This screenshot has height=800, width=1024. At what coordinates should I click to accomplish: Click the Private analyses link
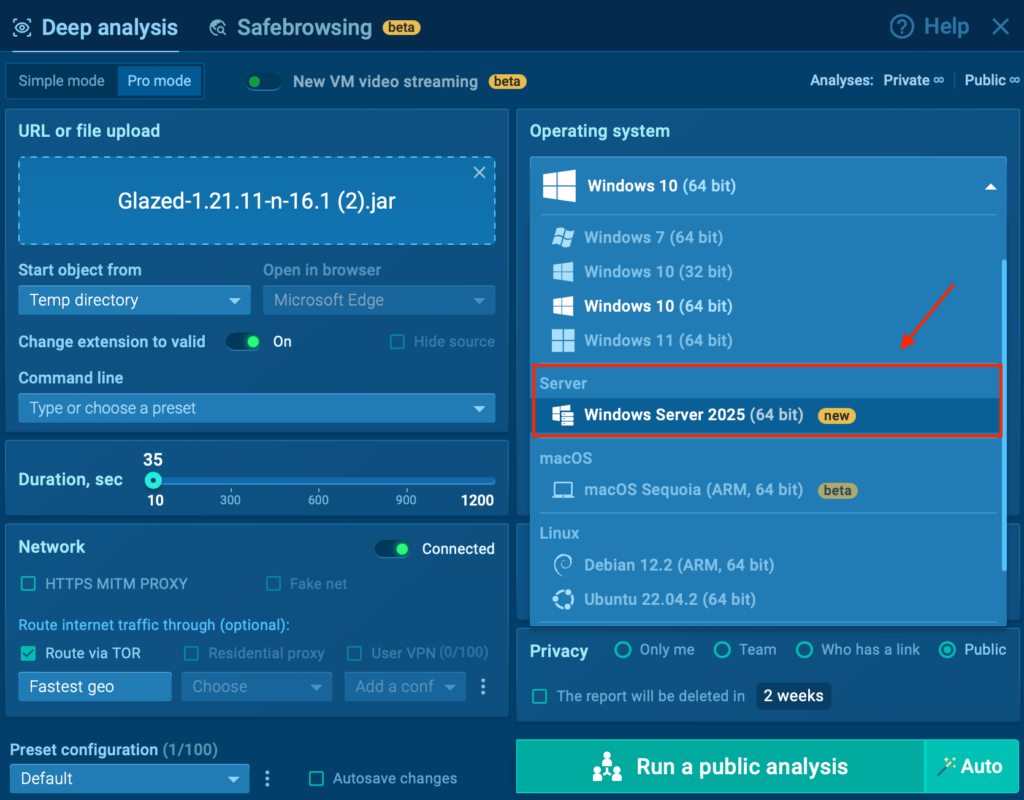(913, 79)
